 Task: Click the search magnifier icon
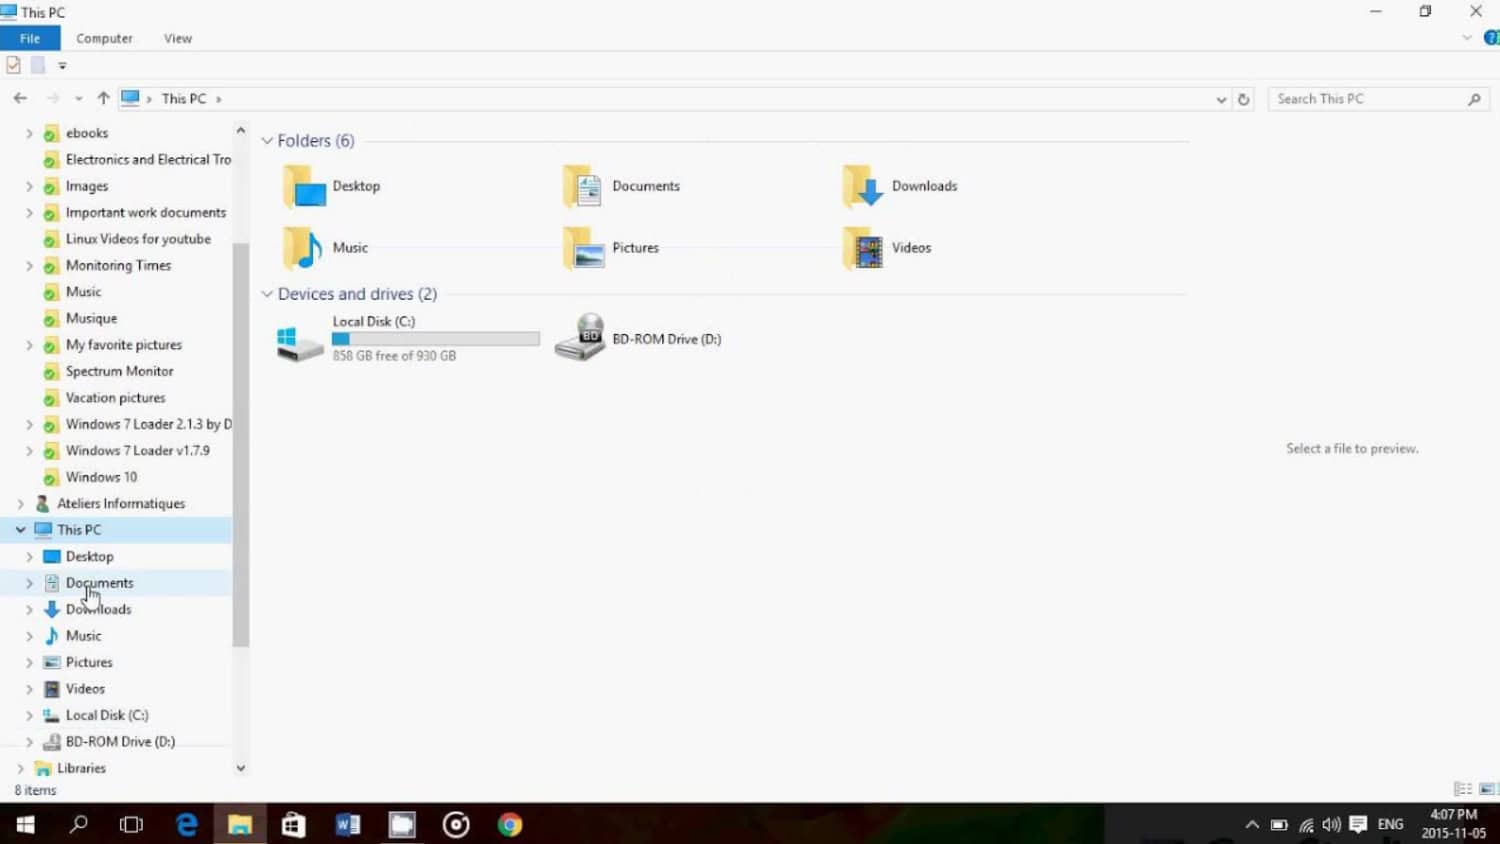(1474, 99)
